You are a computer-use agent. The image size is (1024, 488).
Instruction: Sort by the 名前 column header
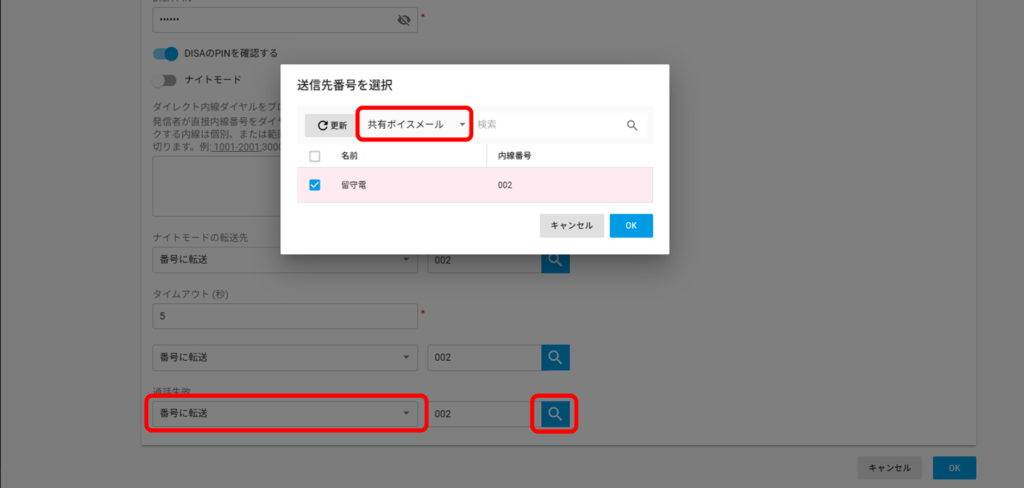[x=349, y=156]
